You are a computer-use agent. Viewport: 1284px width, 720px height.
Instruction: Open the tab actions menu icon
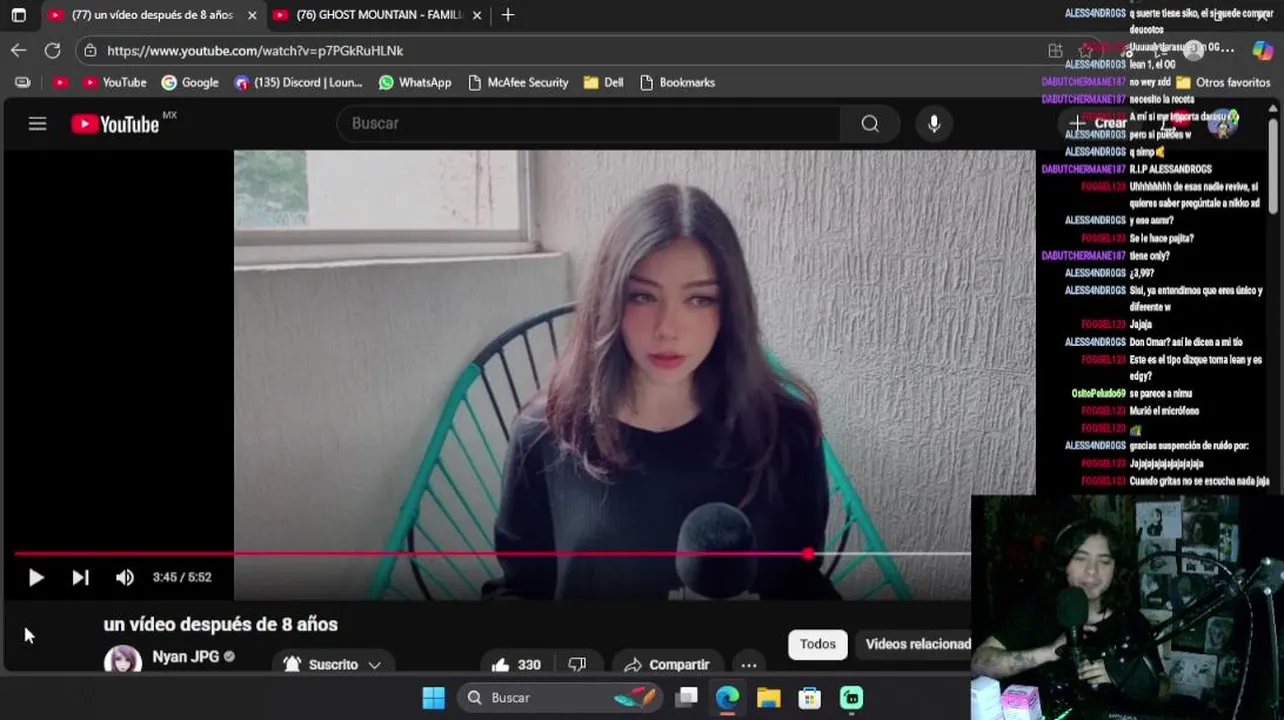click(18, 15)
